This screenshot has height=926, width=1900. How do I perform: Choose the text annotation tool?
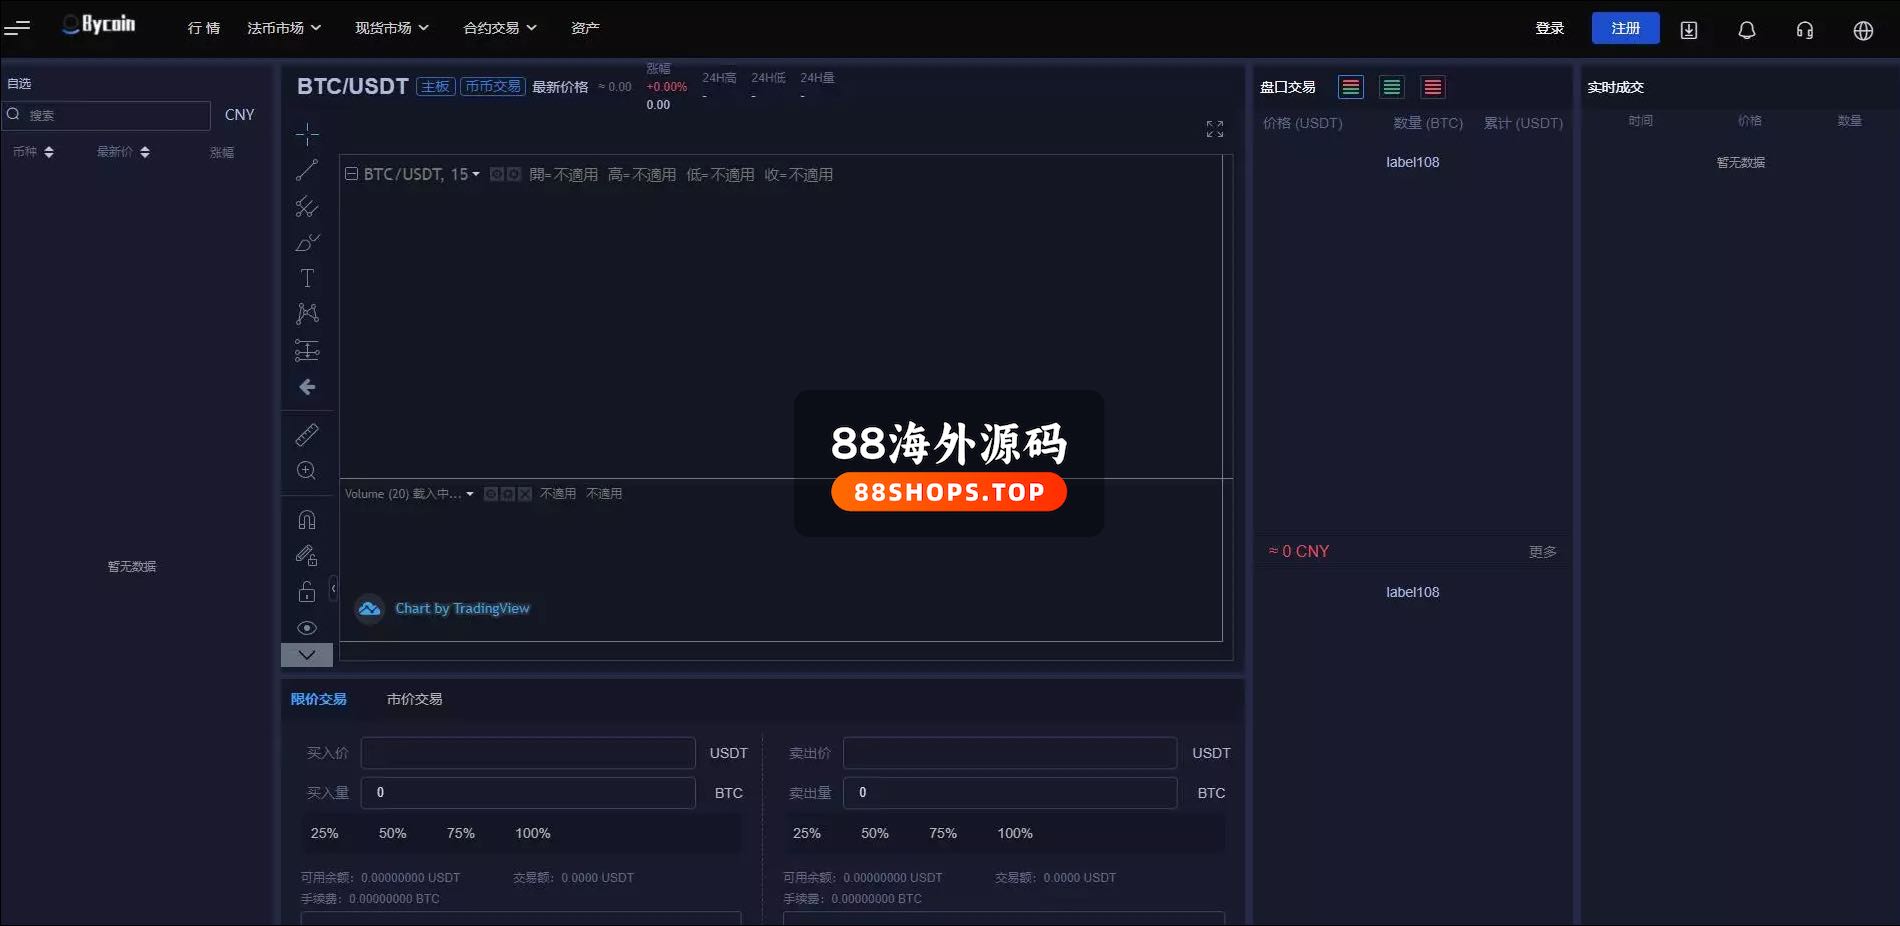coord(307,278)
